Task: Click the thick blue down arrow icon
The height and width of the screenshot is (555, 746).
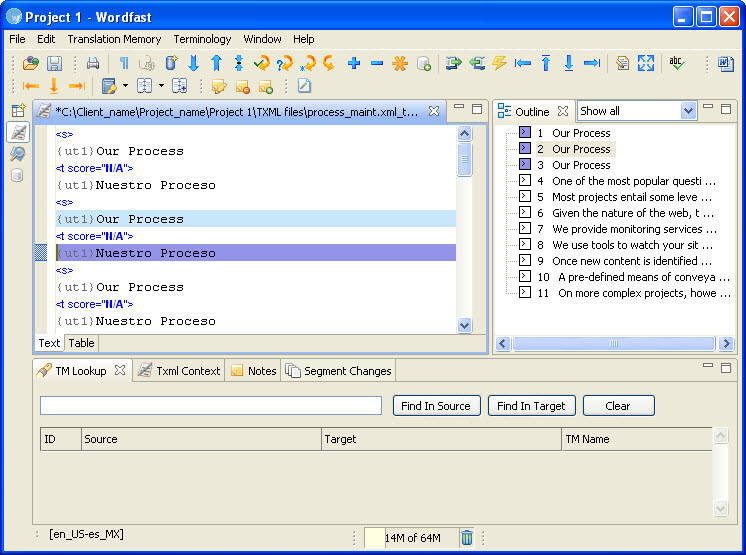Action: tap(193, 63)
